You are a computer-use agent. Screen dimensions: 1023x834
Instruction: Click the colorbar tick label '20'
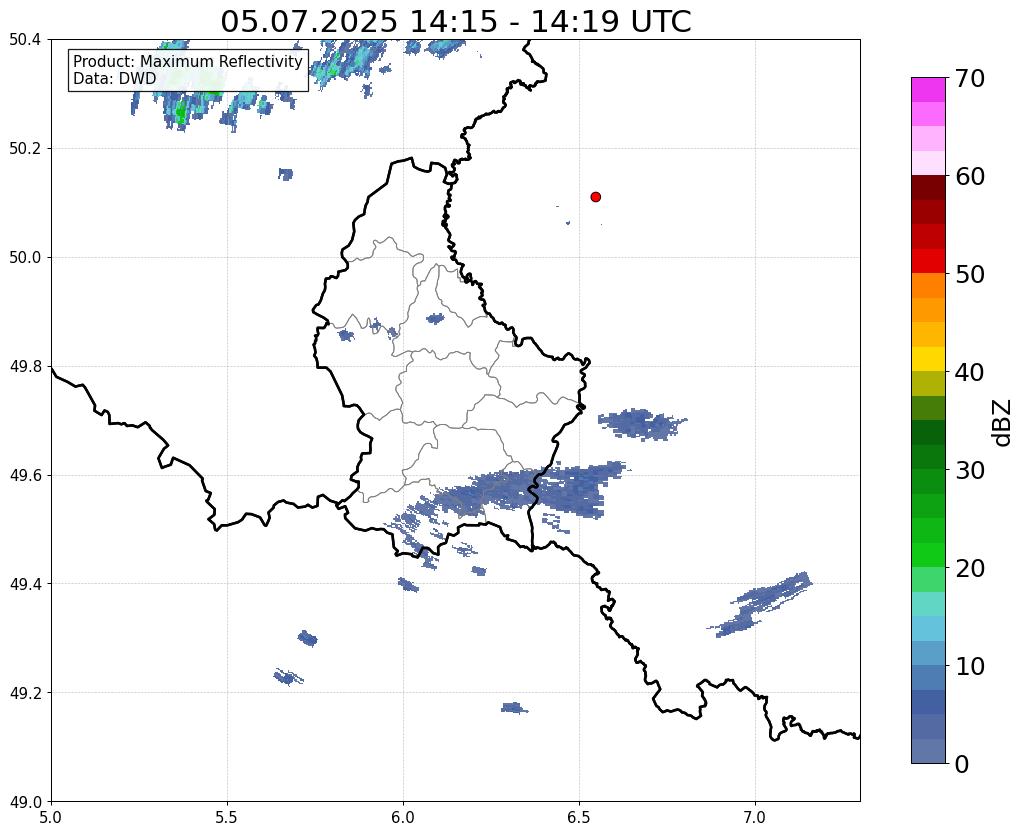[x=970, y=568]
